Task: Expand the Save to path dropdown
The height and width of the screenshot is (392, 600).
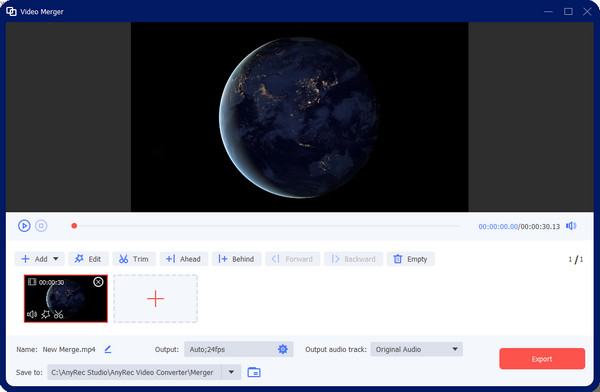Action: pos(231,372)
